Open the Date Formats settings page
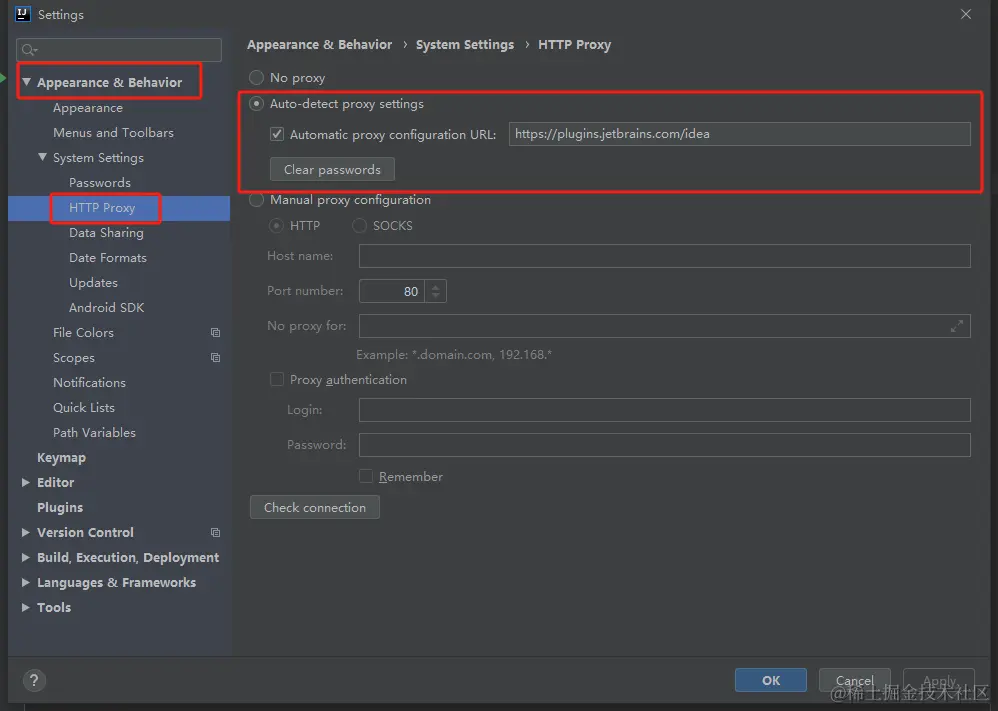This screenshot has height=711, width=998. (x=108, y=258)
